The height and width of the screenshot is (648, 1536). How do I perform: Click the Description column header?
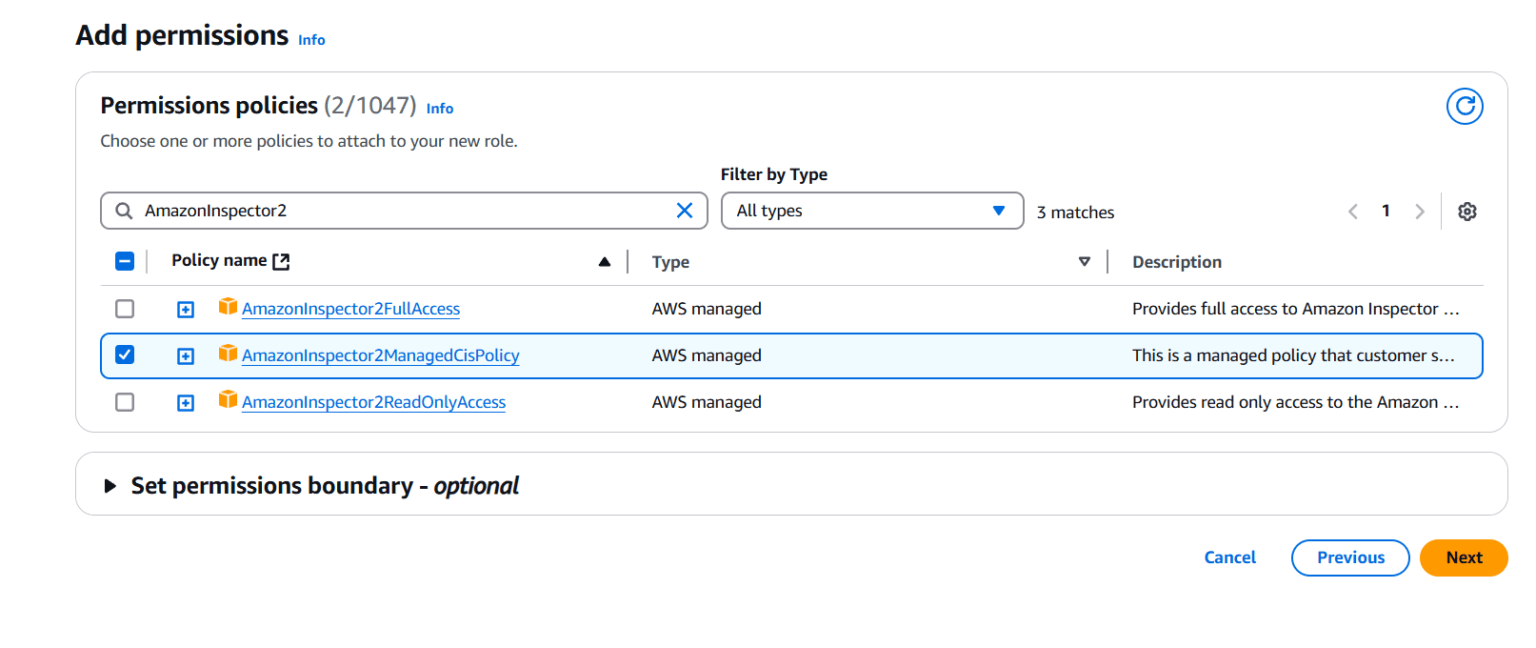[1177, 262]
